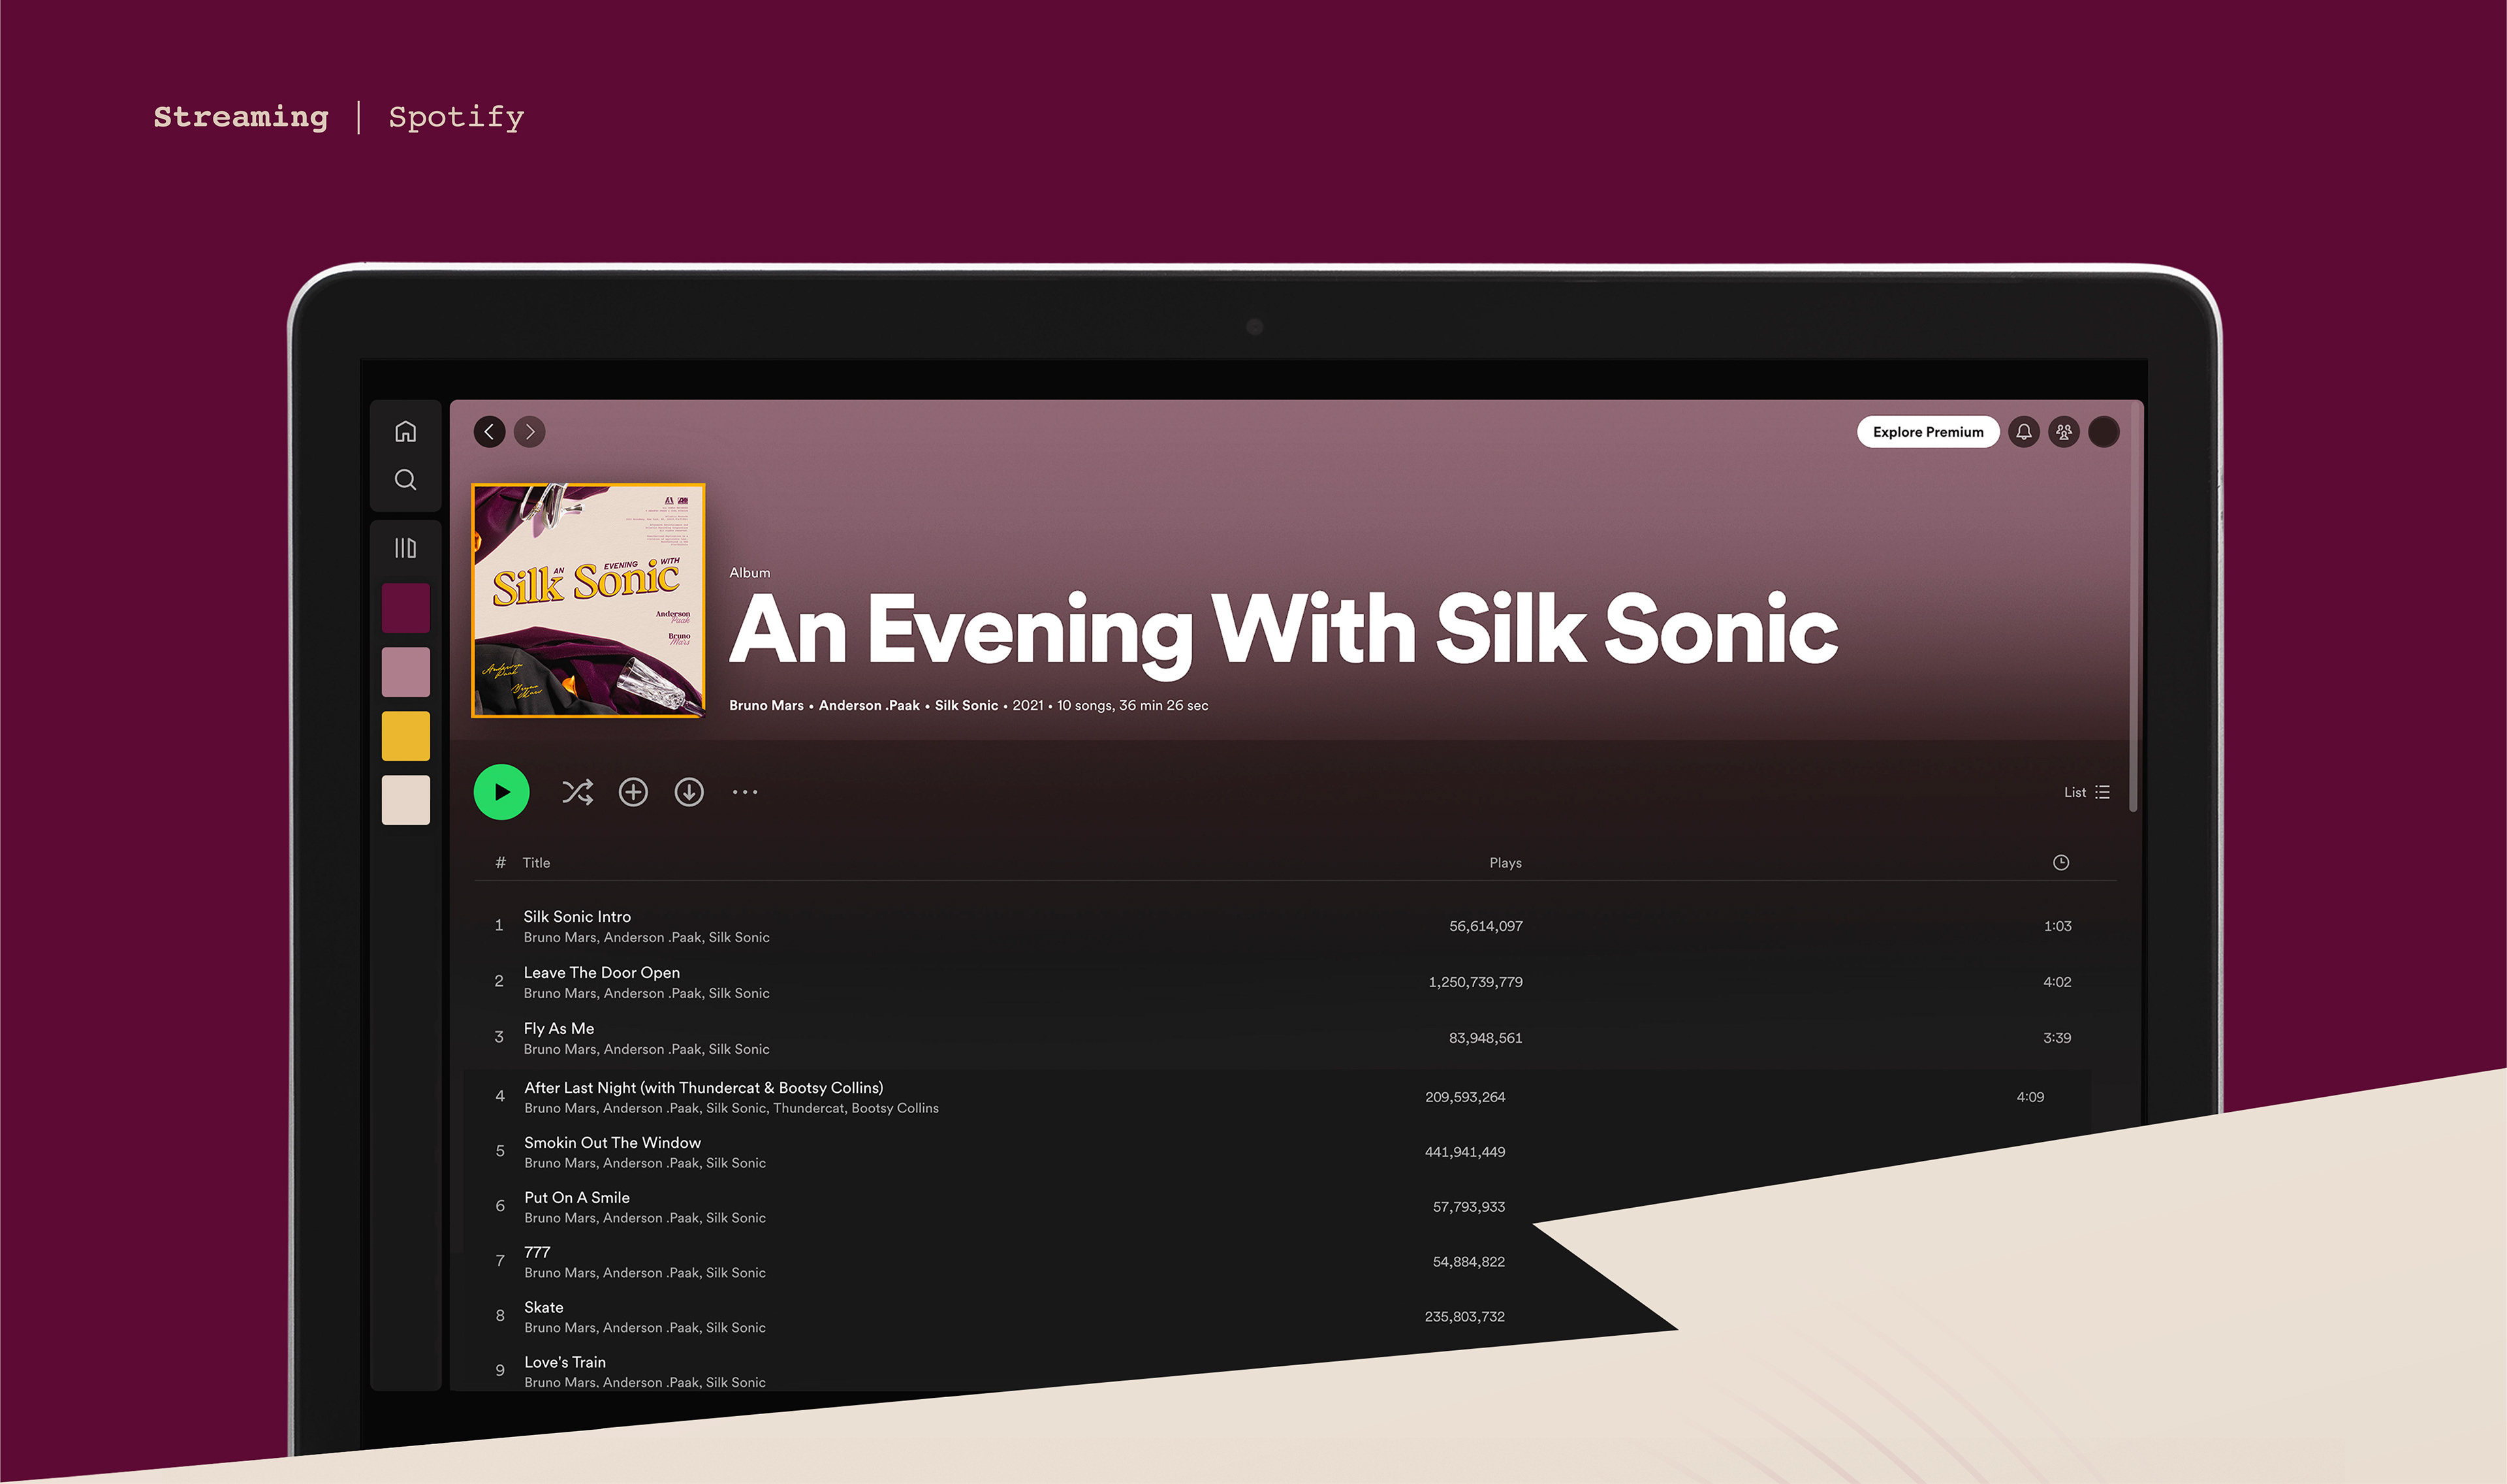Open the Friend Activity icon
Screen dimensions: 2507x1484
coord(2063,432)
